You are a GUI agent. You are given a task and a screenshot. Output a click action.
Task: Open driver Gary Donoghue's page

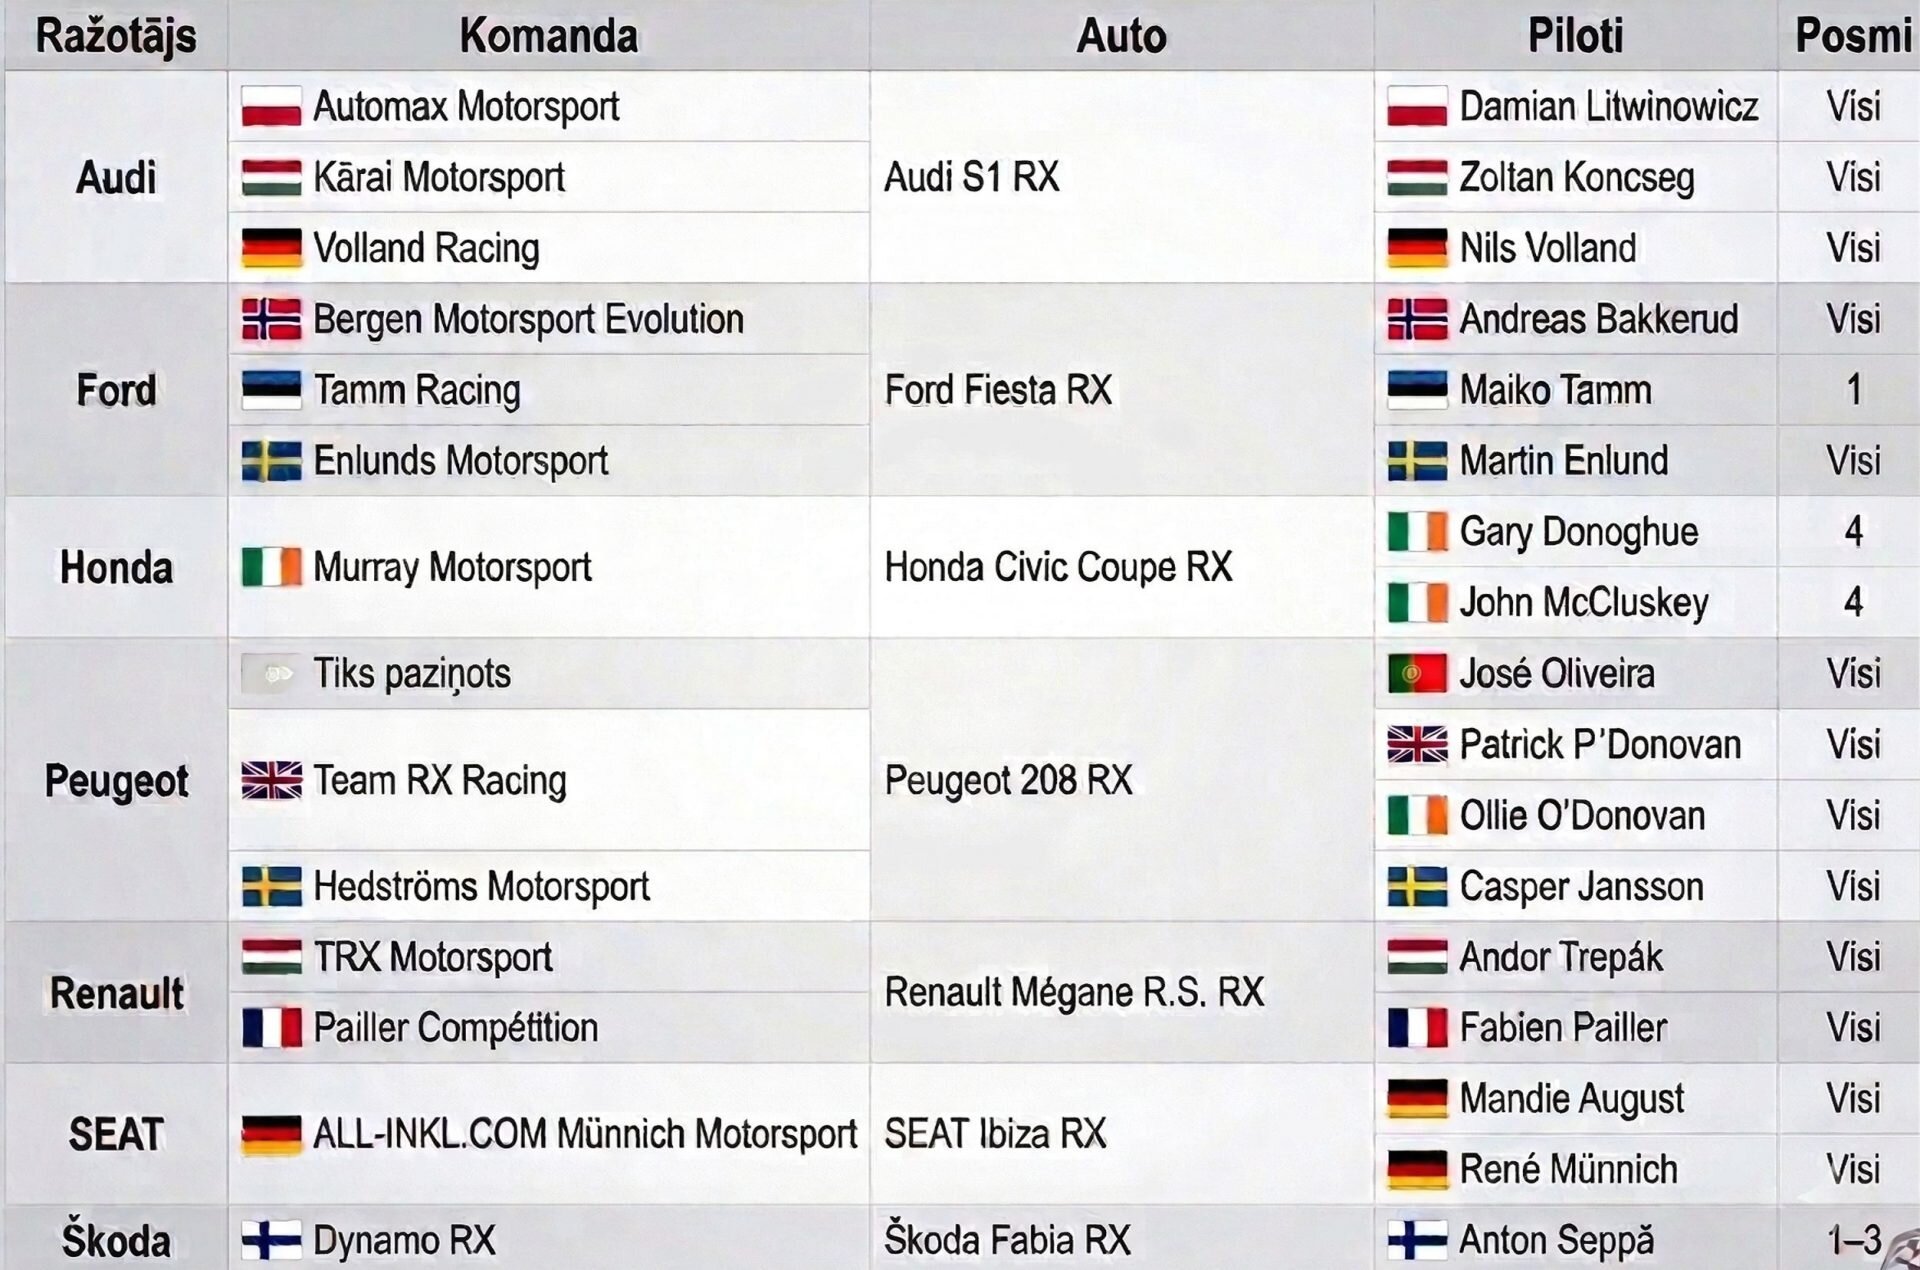[1578, 532]
